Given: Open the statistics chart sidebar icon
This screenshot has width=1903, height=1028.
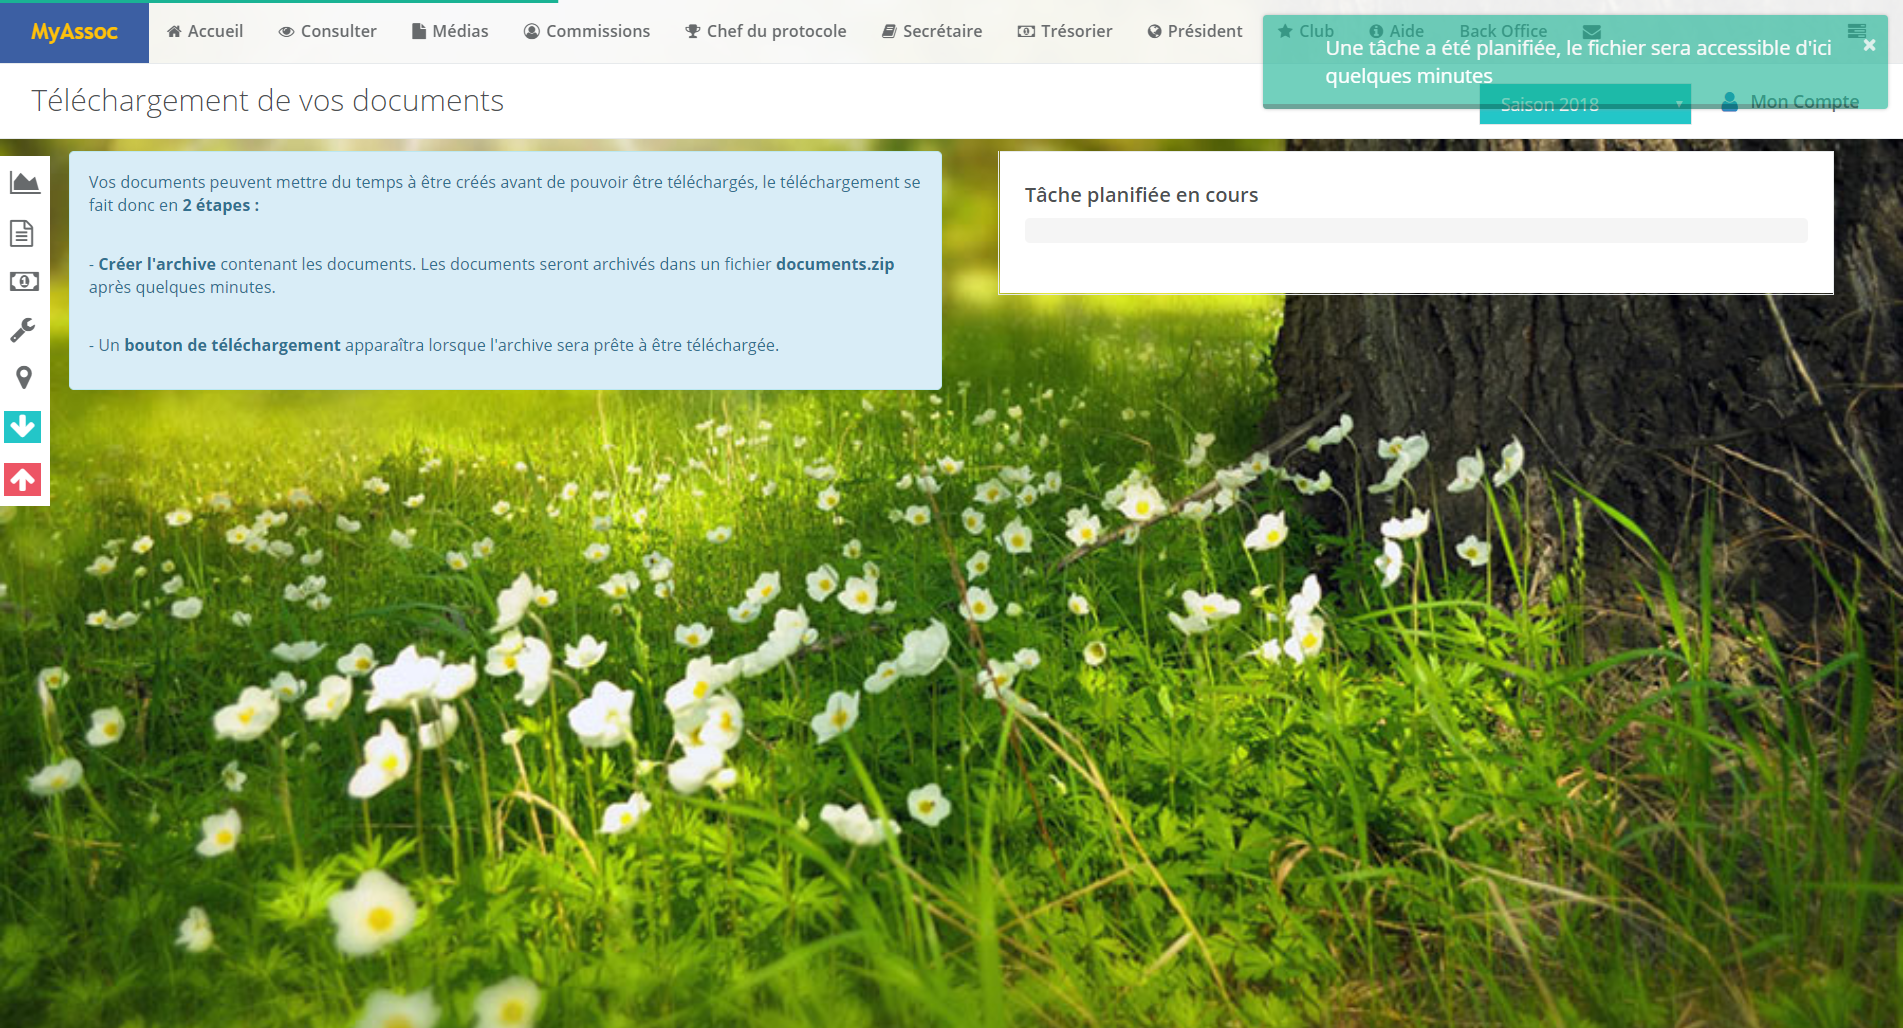Looking at the screenshot, I should click(24, 183).
